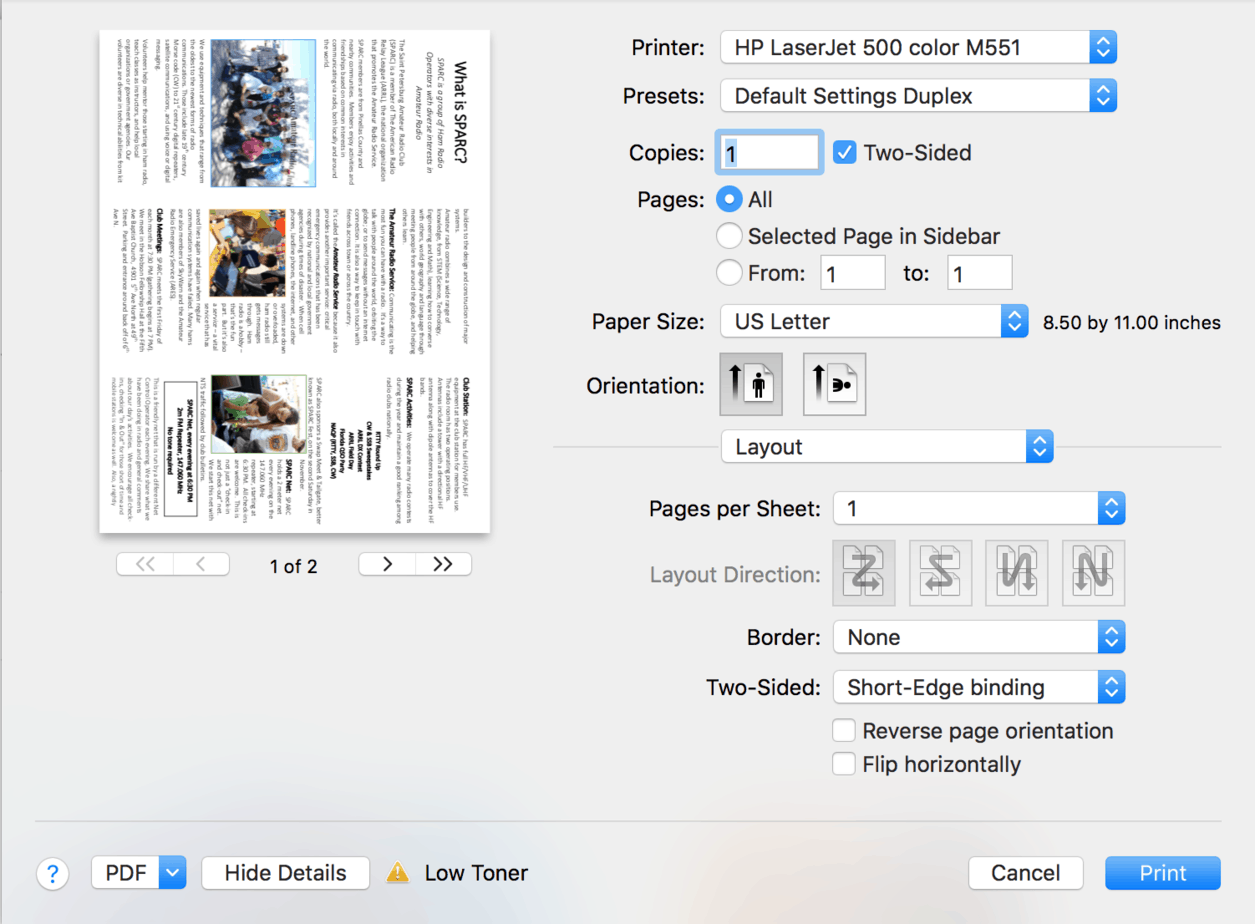Open the Presets dropdown
This screenshot has width=1255, height=924.
(x=917, y=96)
